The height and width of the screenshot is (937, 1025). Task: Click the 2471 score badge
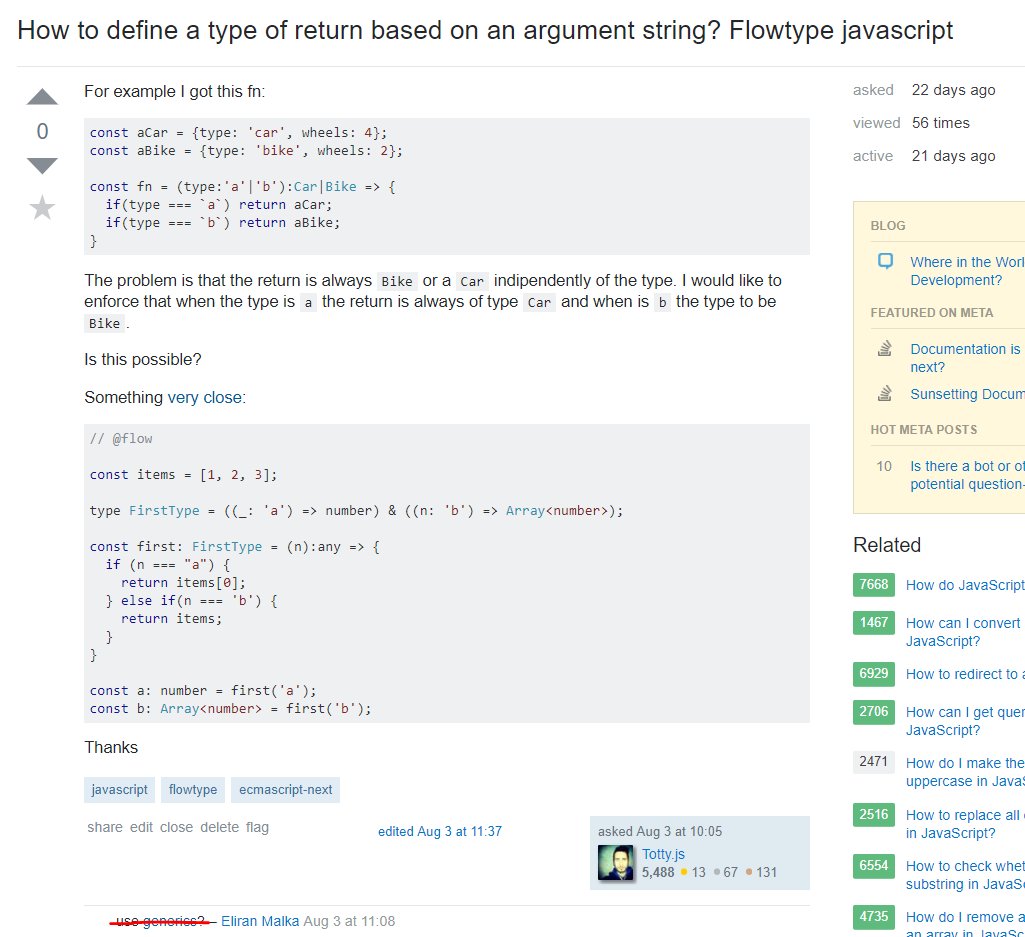point(873,762)
